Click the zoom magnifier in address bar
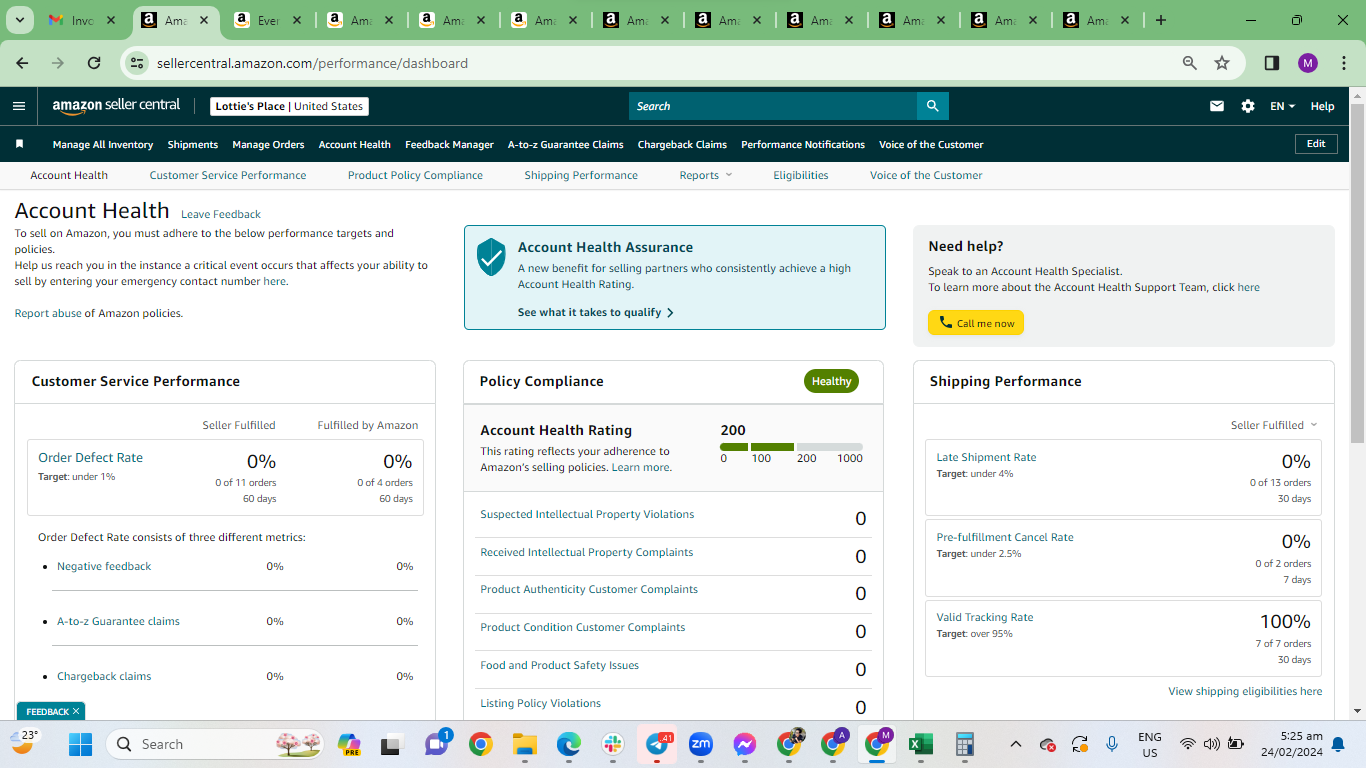 tap(1190, 63)
